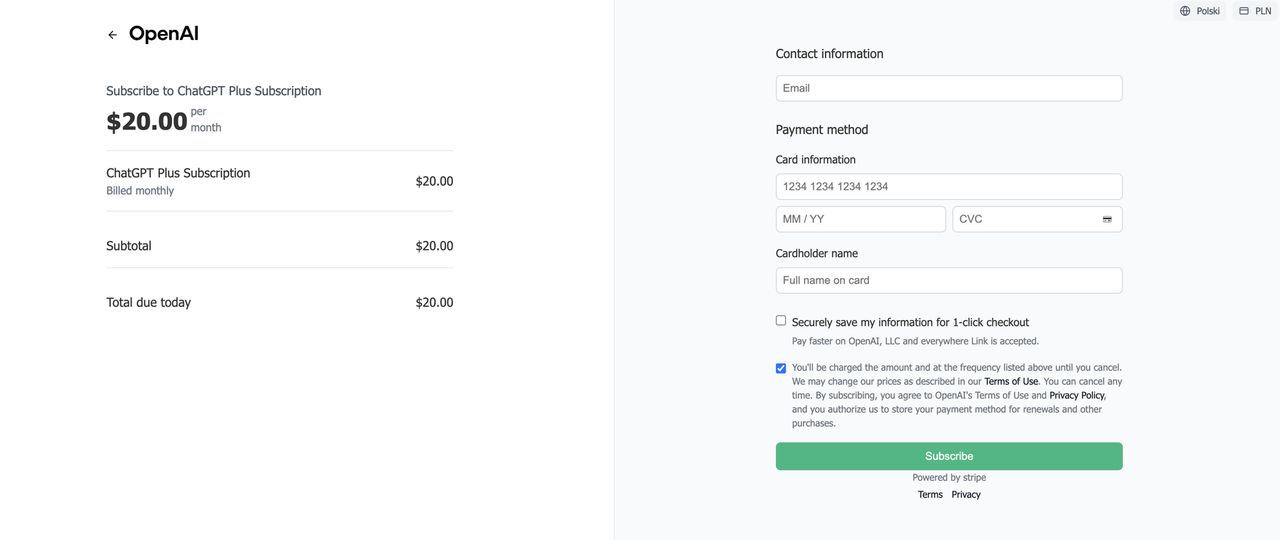Uncheck the subscription terms agreement checkbox
1280x540 pixels.
[x=781, y=368]
